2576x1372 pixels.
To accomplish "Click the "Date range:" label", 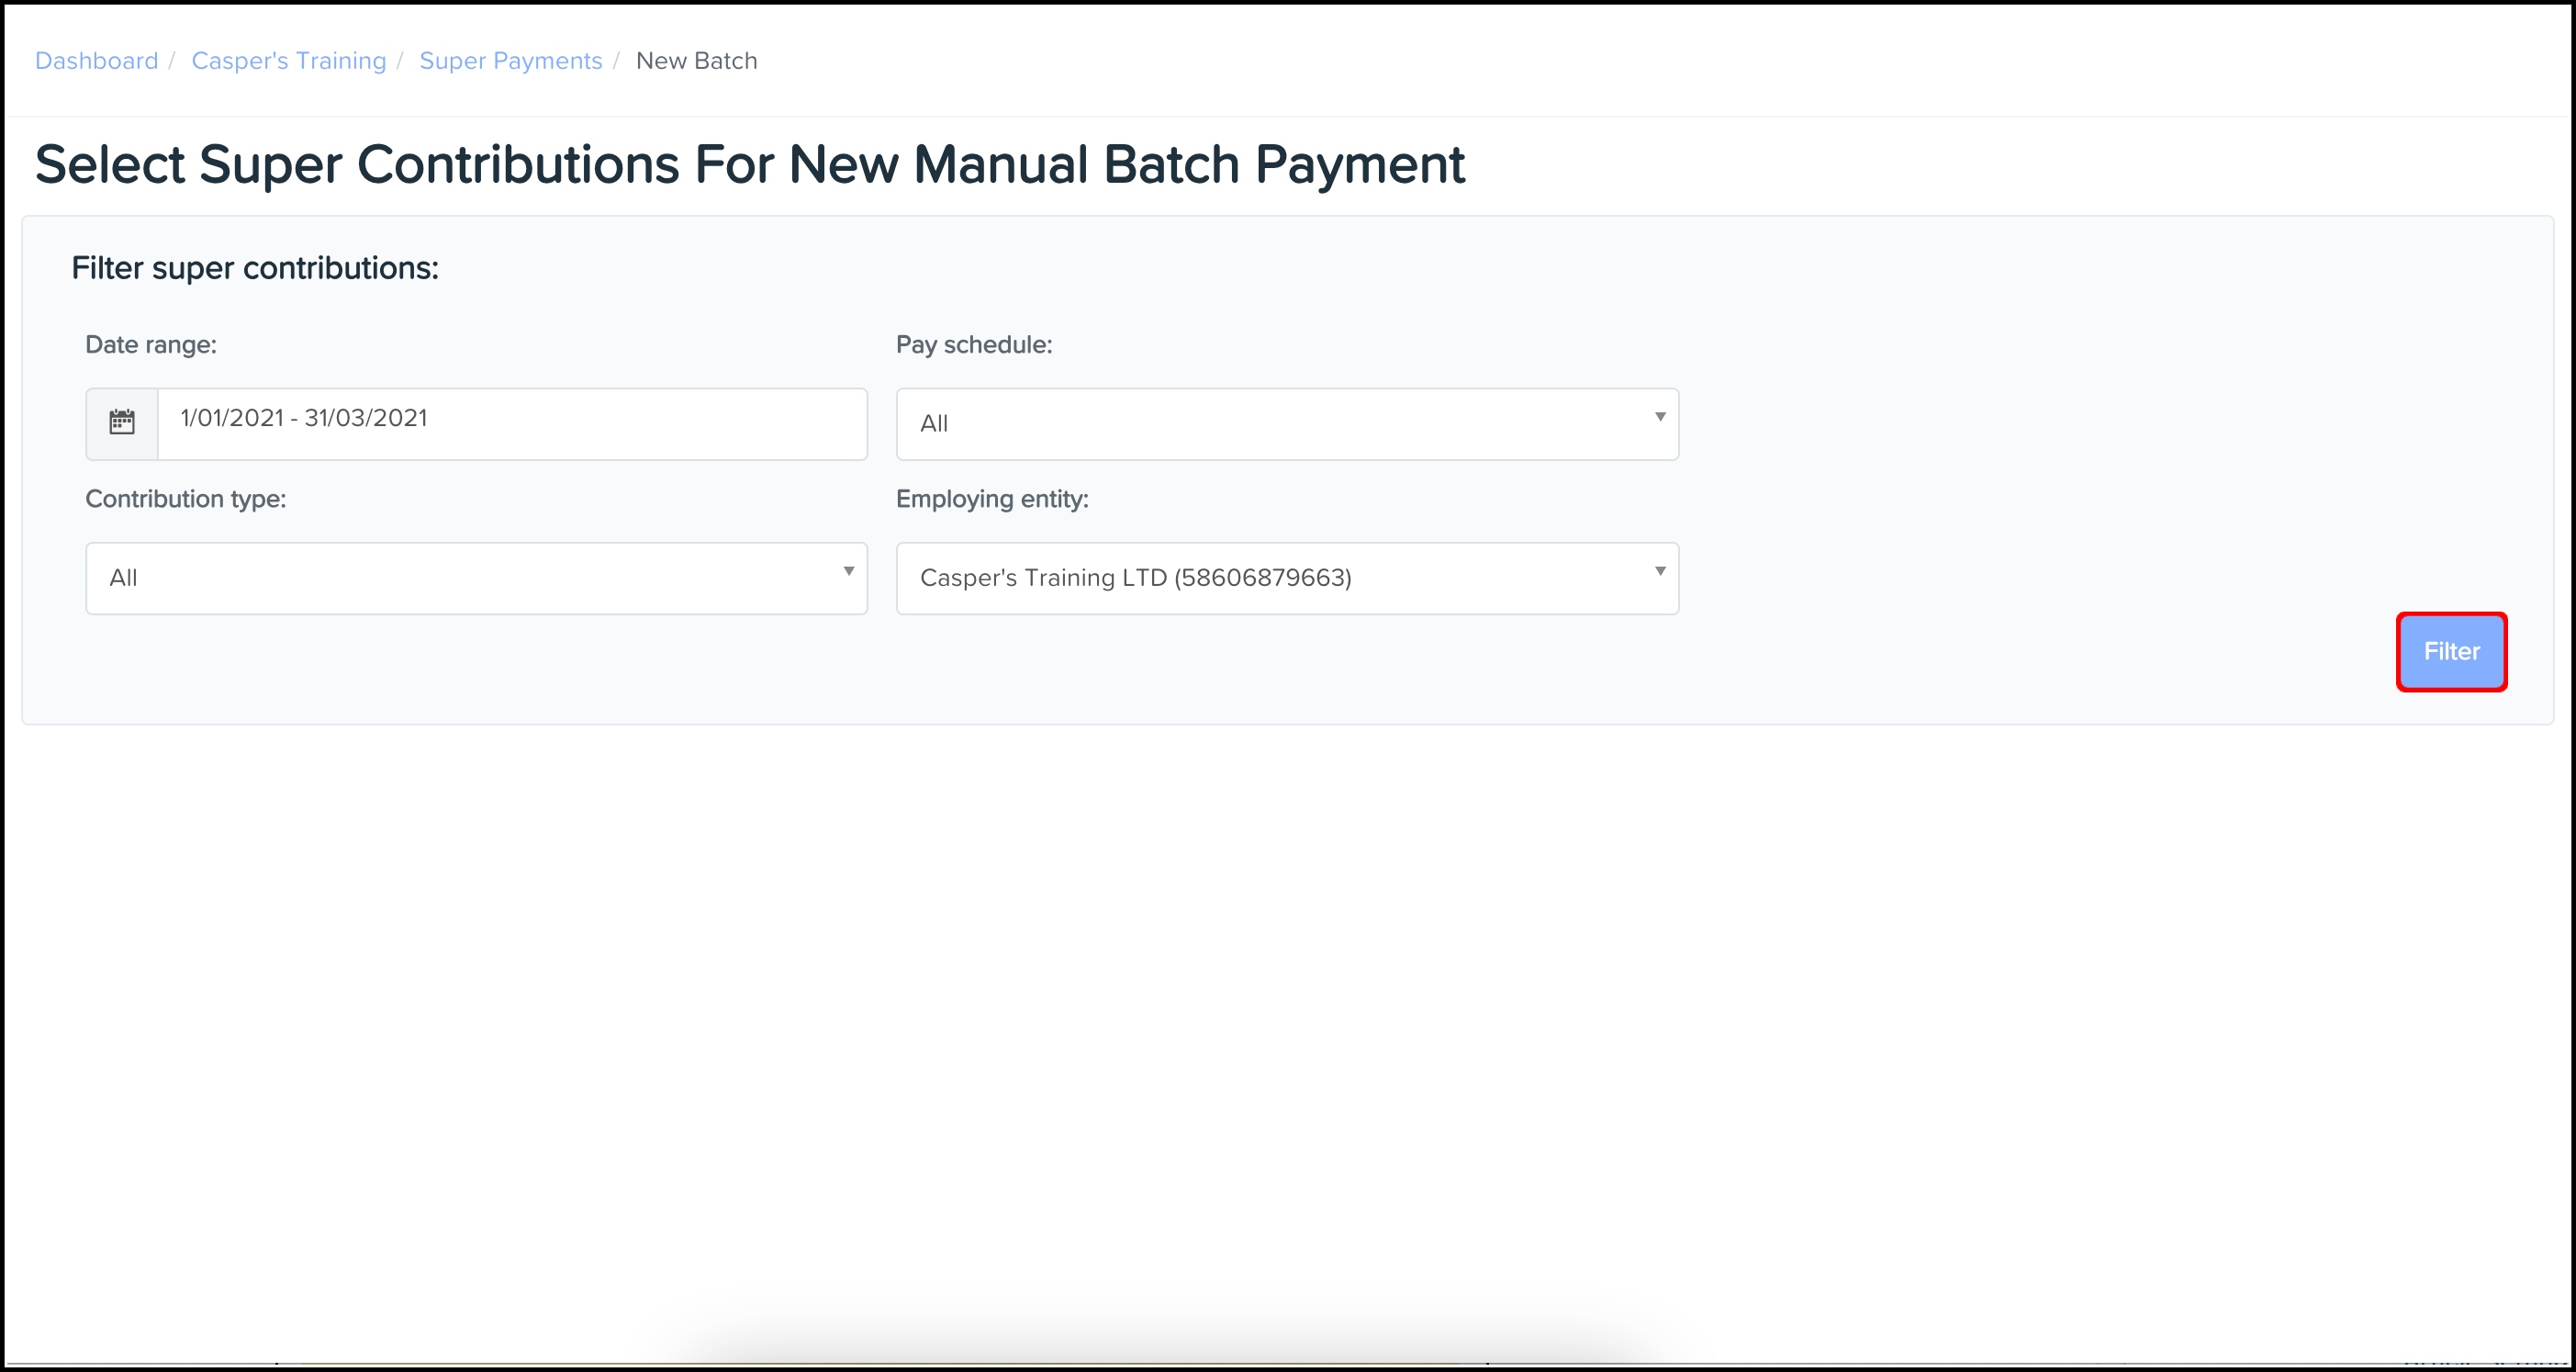I will [x=151, y=345].
